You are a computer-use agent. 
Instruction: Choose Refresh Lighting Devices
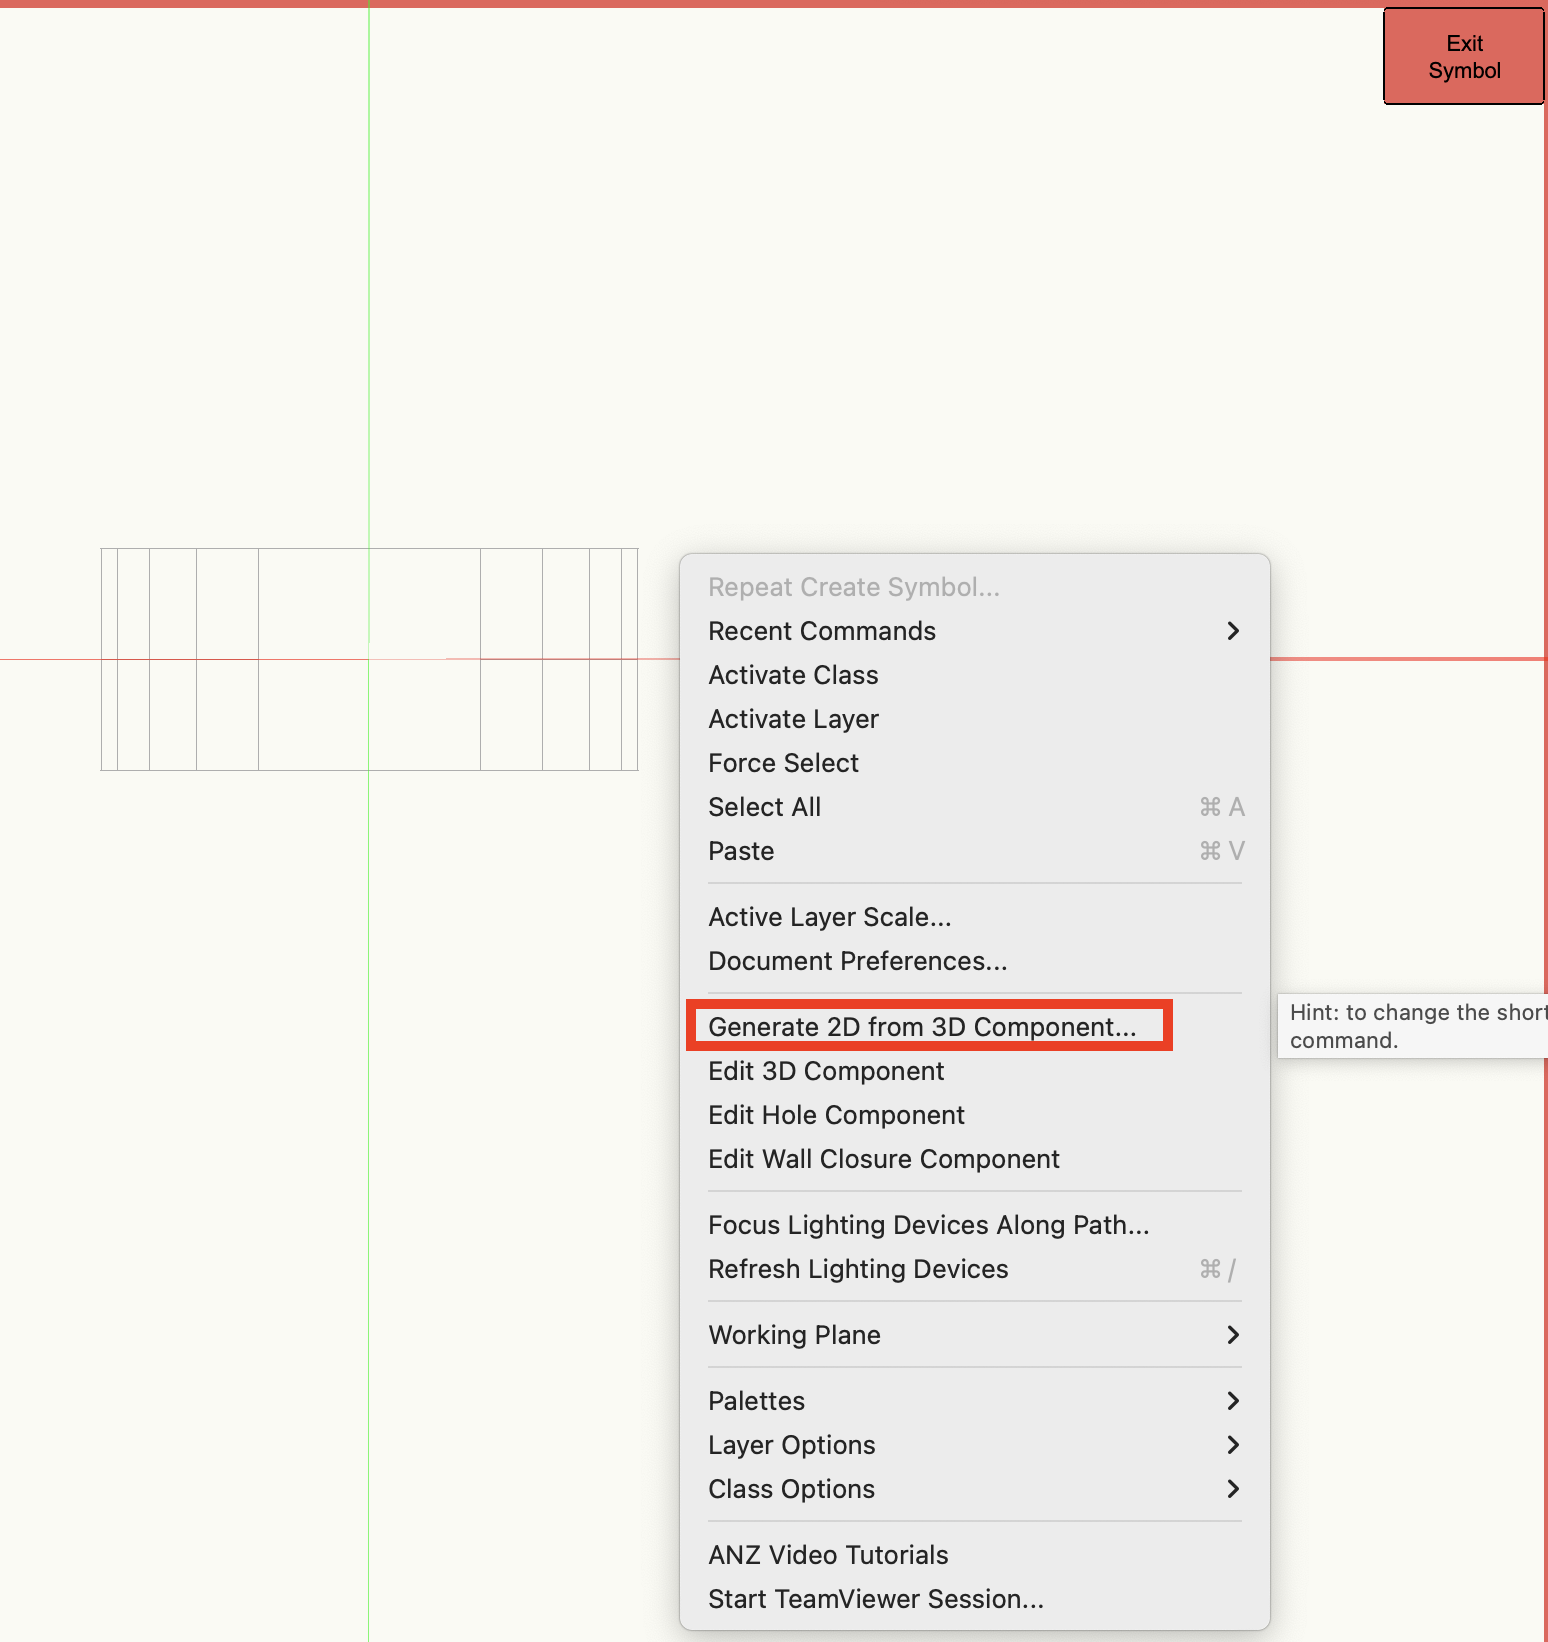[x=858, y=1269]
